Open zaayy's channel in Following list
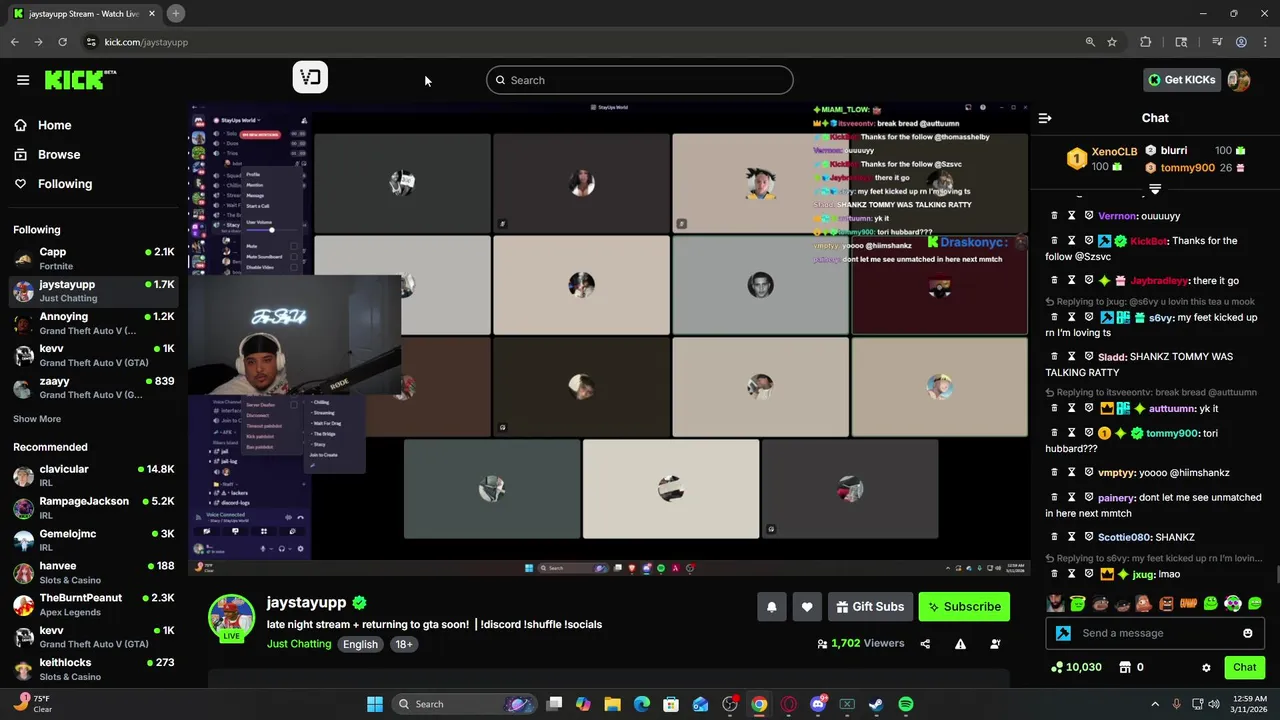 94,388
